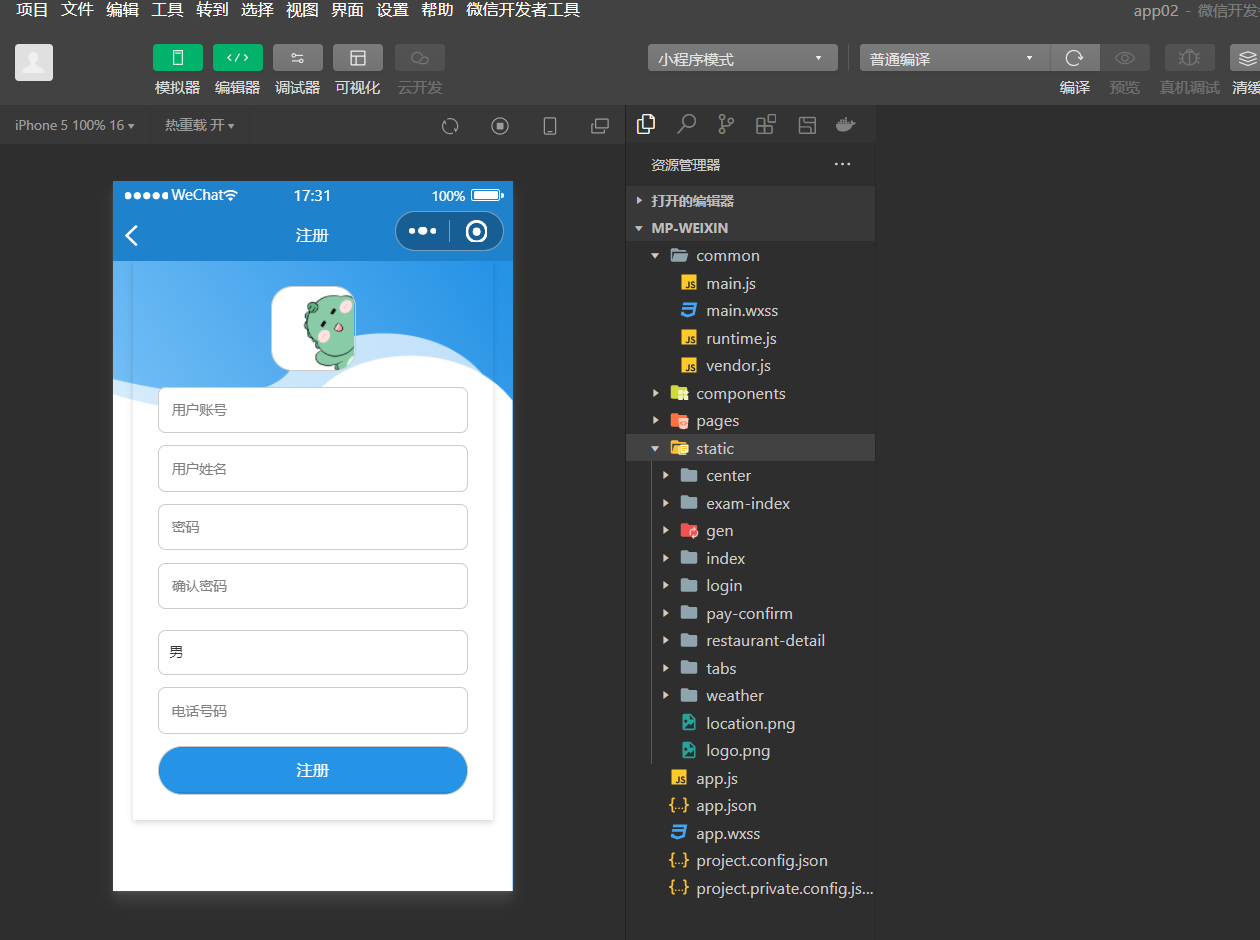Click the back arrow in simulator
This screenshot has width=1260, height=940.
tap(132, 235)
